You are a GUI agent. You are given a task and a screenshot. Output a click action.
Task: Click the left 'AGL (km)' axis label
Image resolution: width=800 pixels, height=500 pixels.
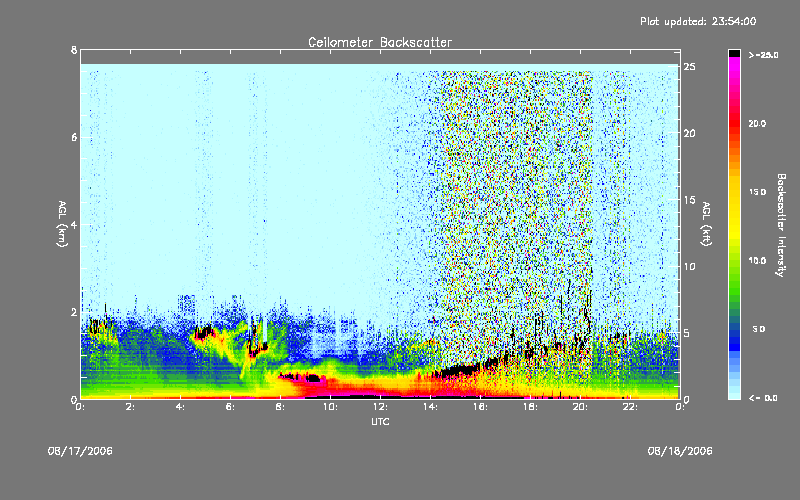click(x=62, y=224)
